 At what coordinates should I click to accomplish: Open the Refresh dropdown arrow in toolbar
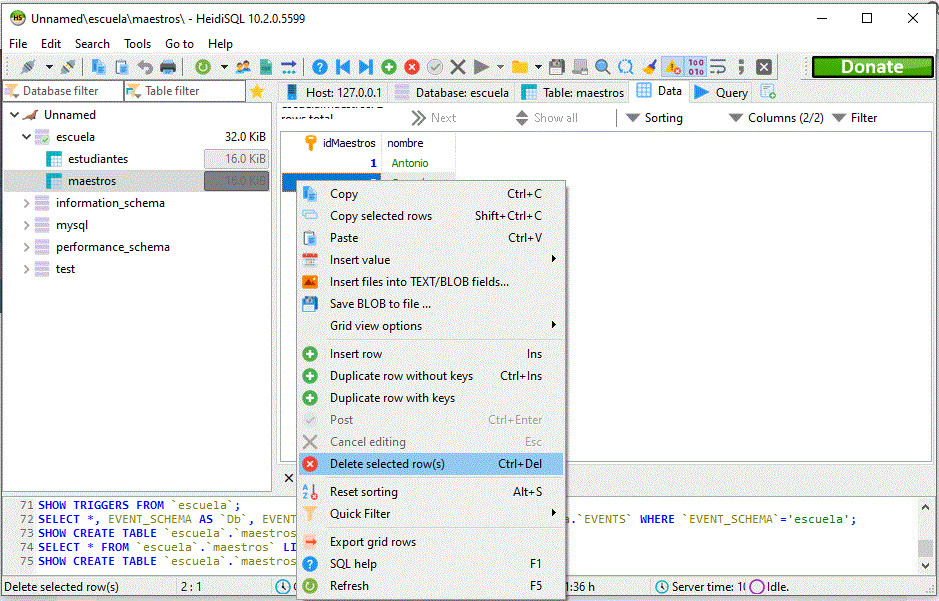pos(224,67)
